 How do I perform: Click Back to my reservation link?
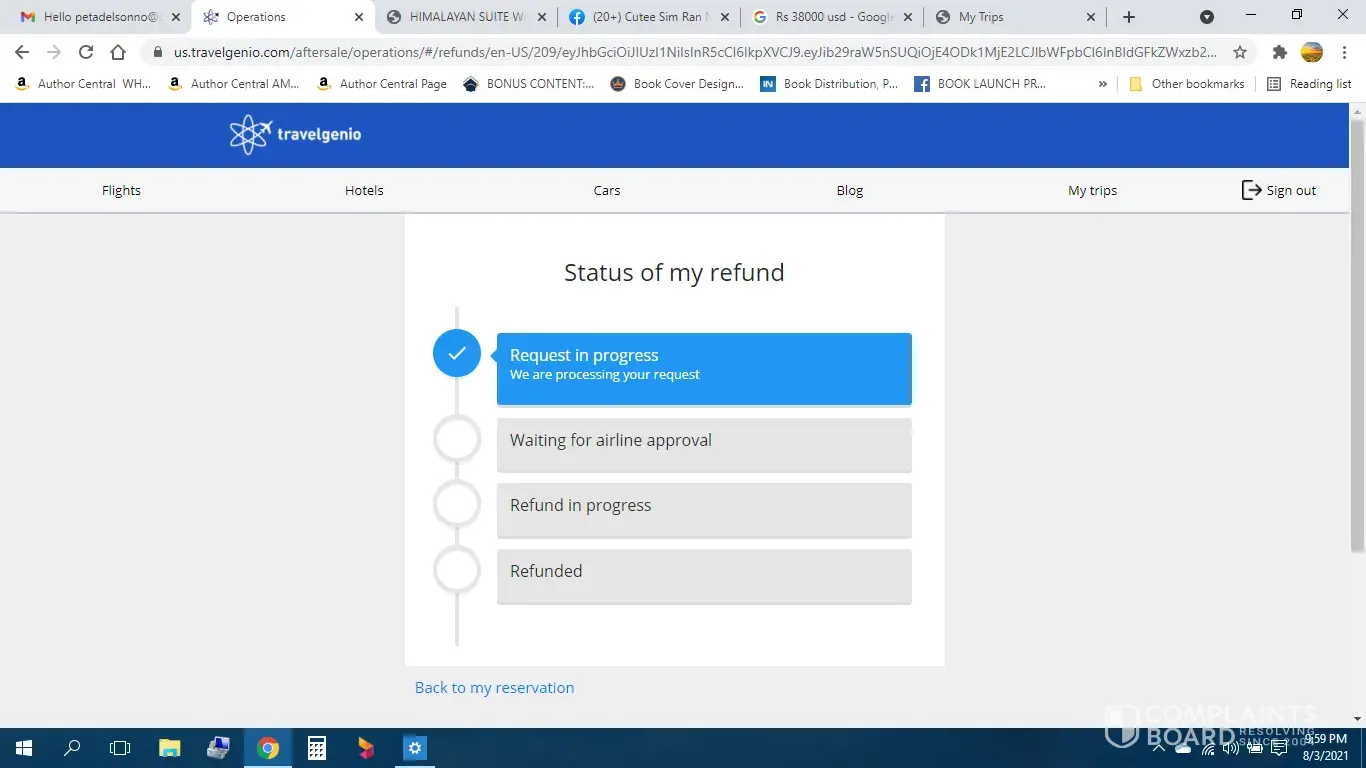point(494,687)
